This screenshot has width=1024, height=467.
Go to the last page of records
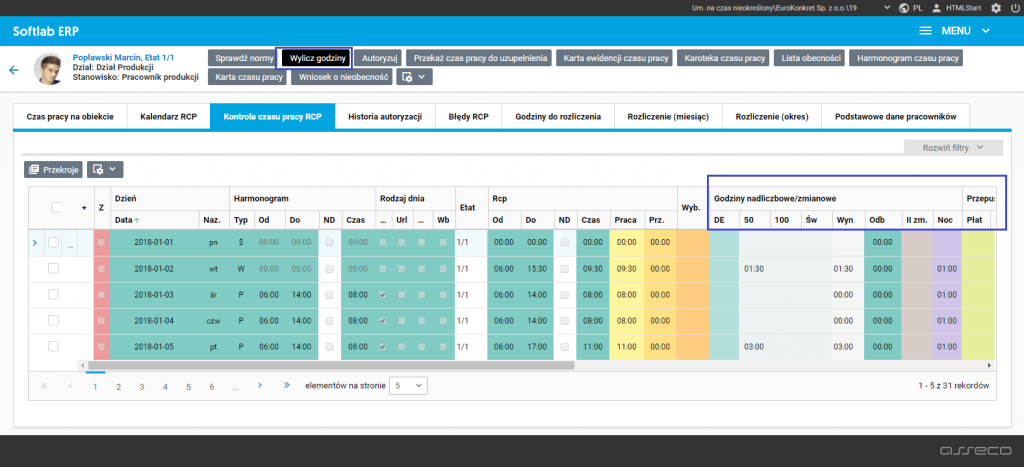pos(287,385)
